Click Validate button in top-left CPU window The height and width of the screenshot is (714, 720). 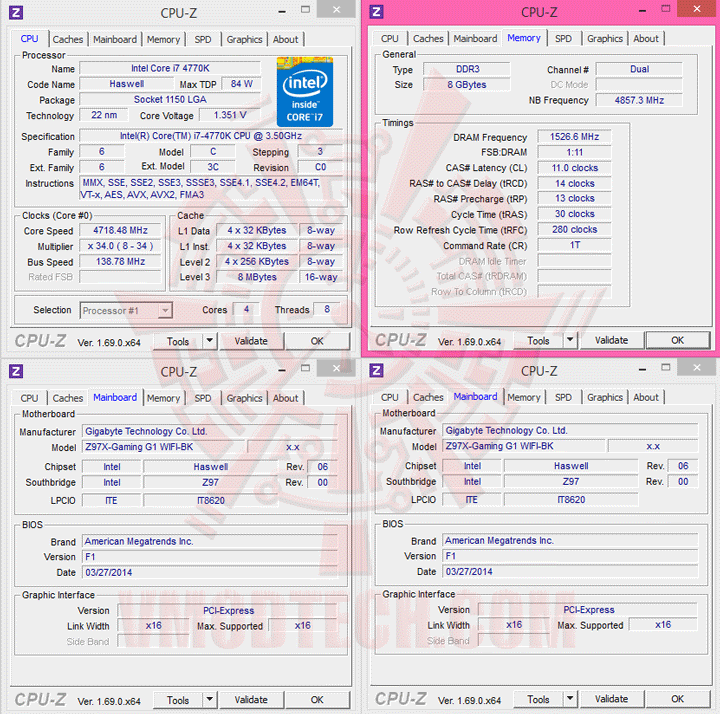(x=251, y=341)
